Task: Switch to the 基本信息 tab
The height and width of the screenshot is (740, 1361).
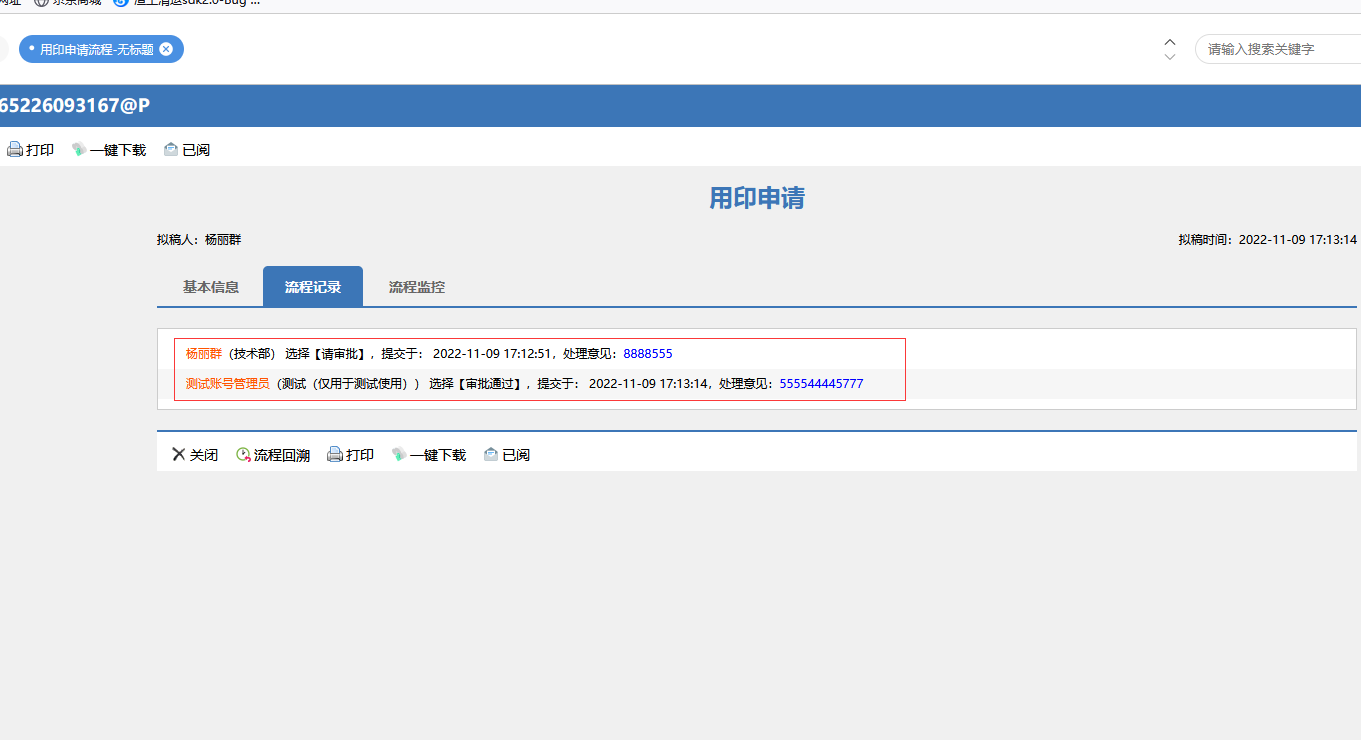Action: (x=211, y=287)
